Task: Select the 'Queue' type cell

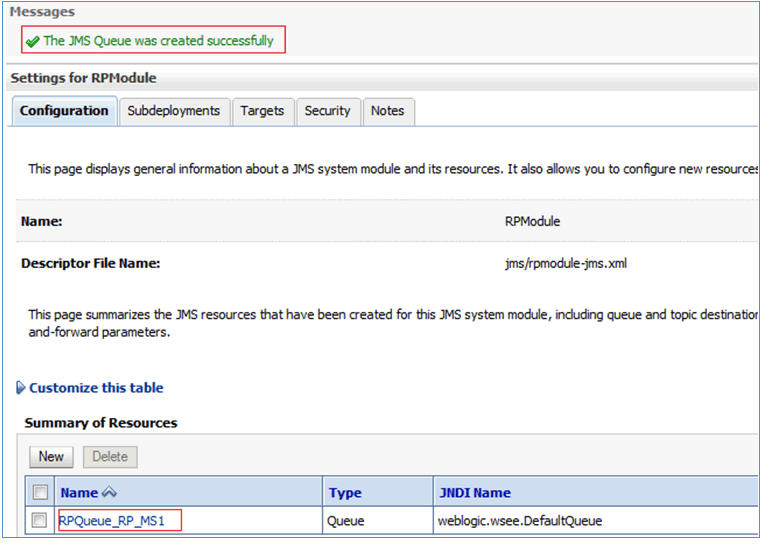Action: (346, 521)
